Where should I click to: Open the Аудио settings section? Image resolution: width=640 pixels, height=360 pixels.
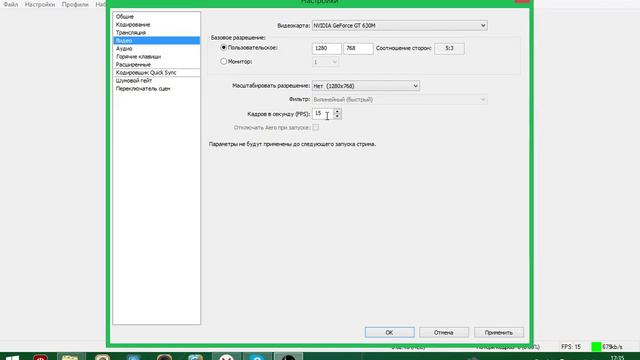coord(157,49)
